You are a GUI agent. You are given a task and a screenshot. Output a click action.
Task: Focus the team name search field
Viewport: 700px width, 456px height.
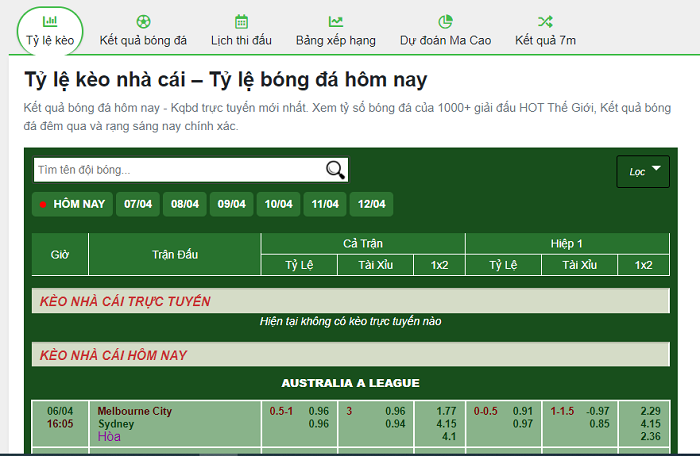(178, 170)
